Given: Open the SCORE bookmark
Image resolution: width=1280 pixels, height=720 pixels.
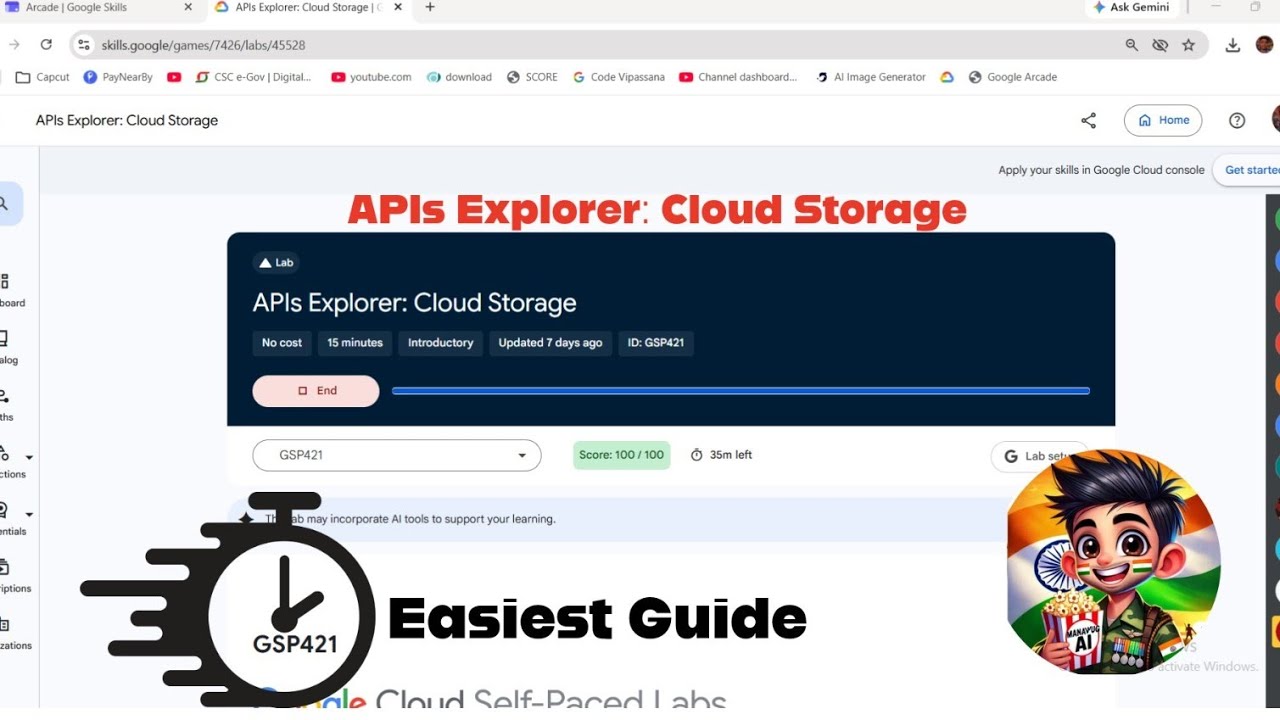Looking at the screenshot, I should click(x=532, y=77).
